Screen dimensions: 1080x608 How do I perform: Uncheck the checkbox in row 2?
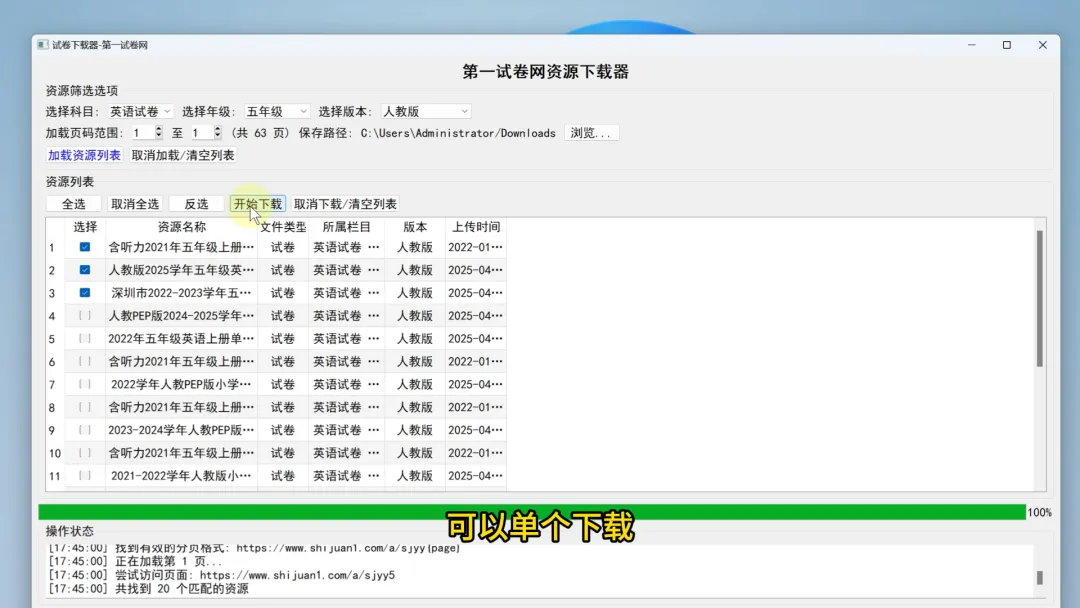(85, 270)
